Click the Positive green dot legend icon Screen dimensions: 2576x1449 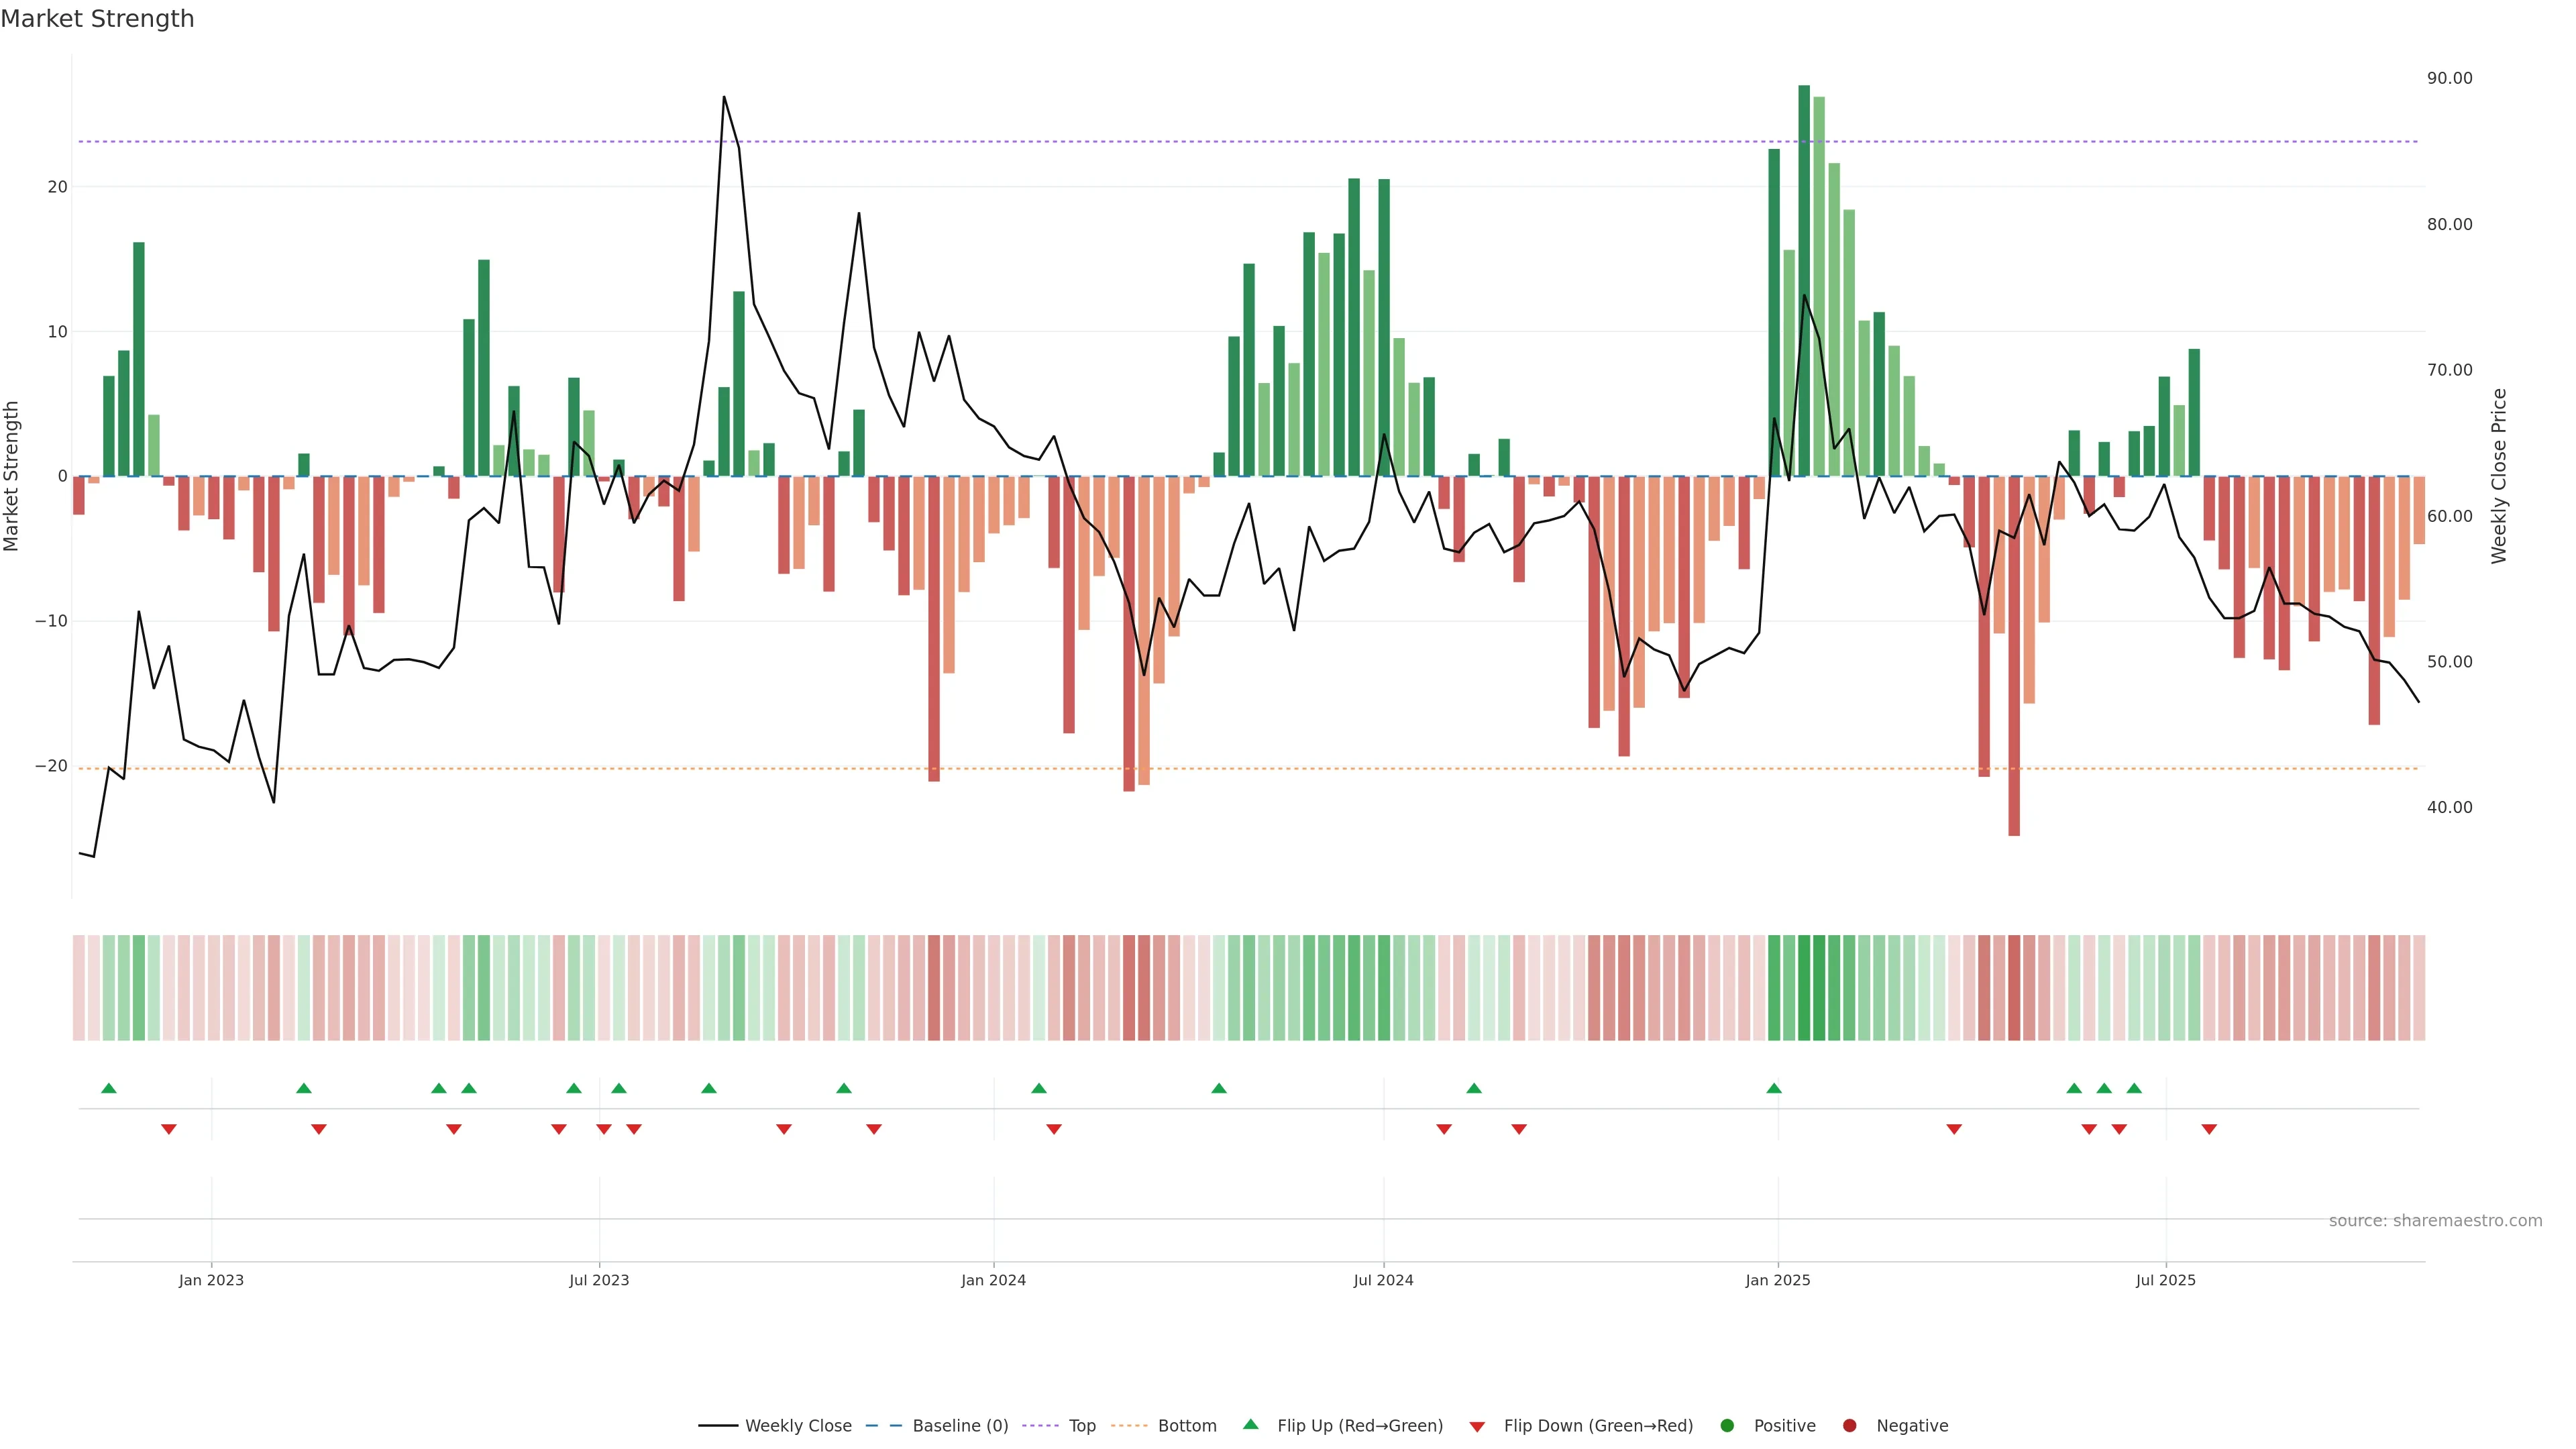pyautogui.click(x=1727, y=1425)
